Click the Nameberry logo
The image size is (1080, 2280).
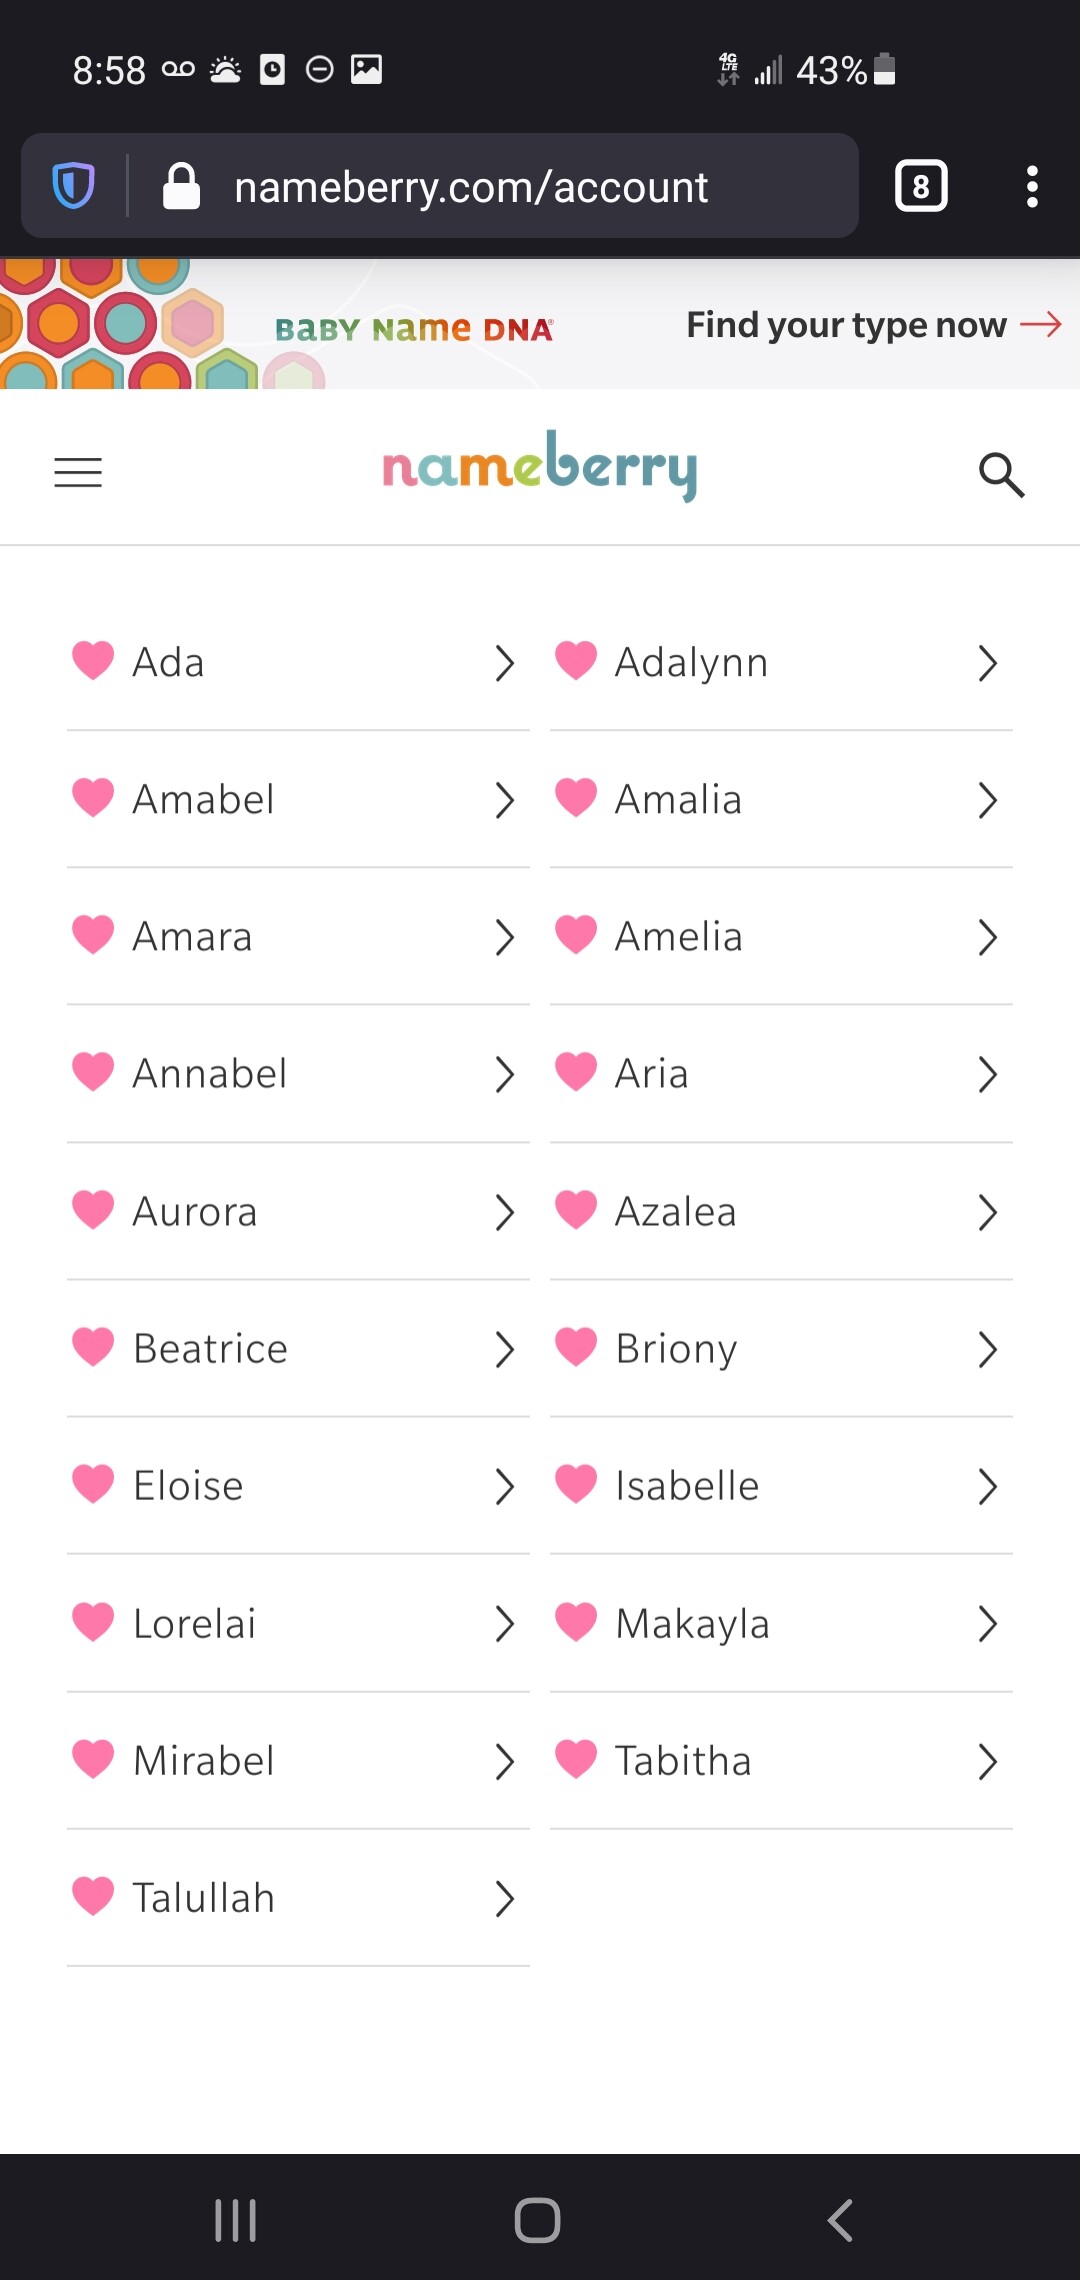click(540, 467)
